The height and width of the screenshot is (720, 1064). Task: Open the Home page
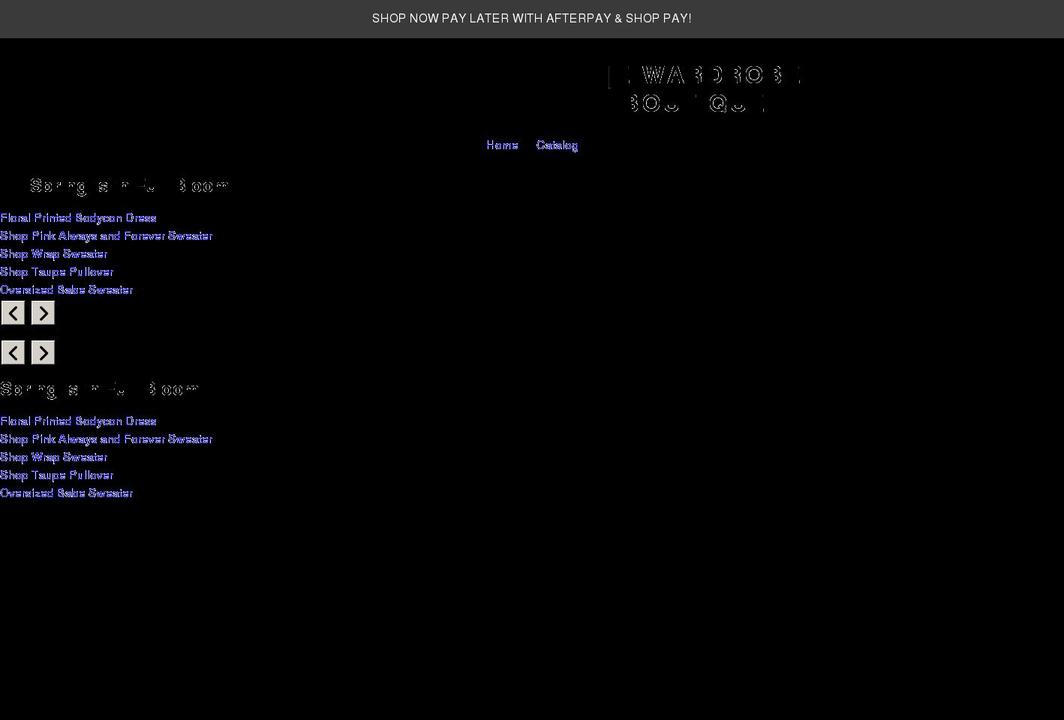click(x=502, y=145)
